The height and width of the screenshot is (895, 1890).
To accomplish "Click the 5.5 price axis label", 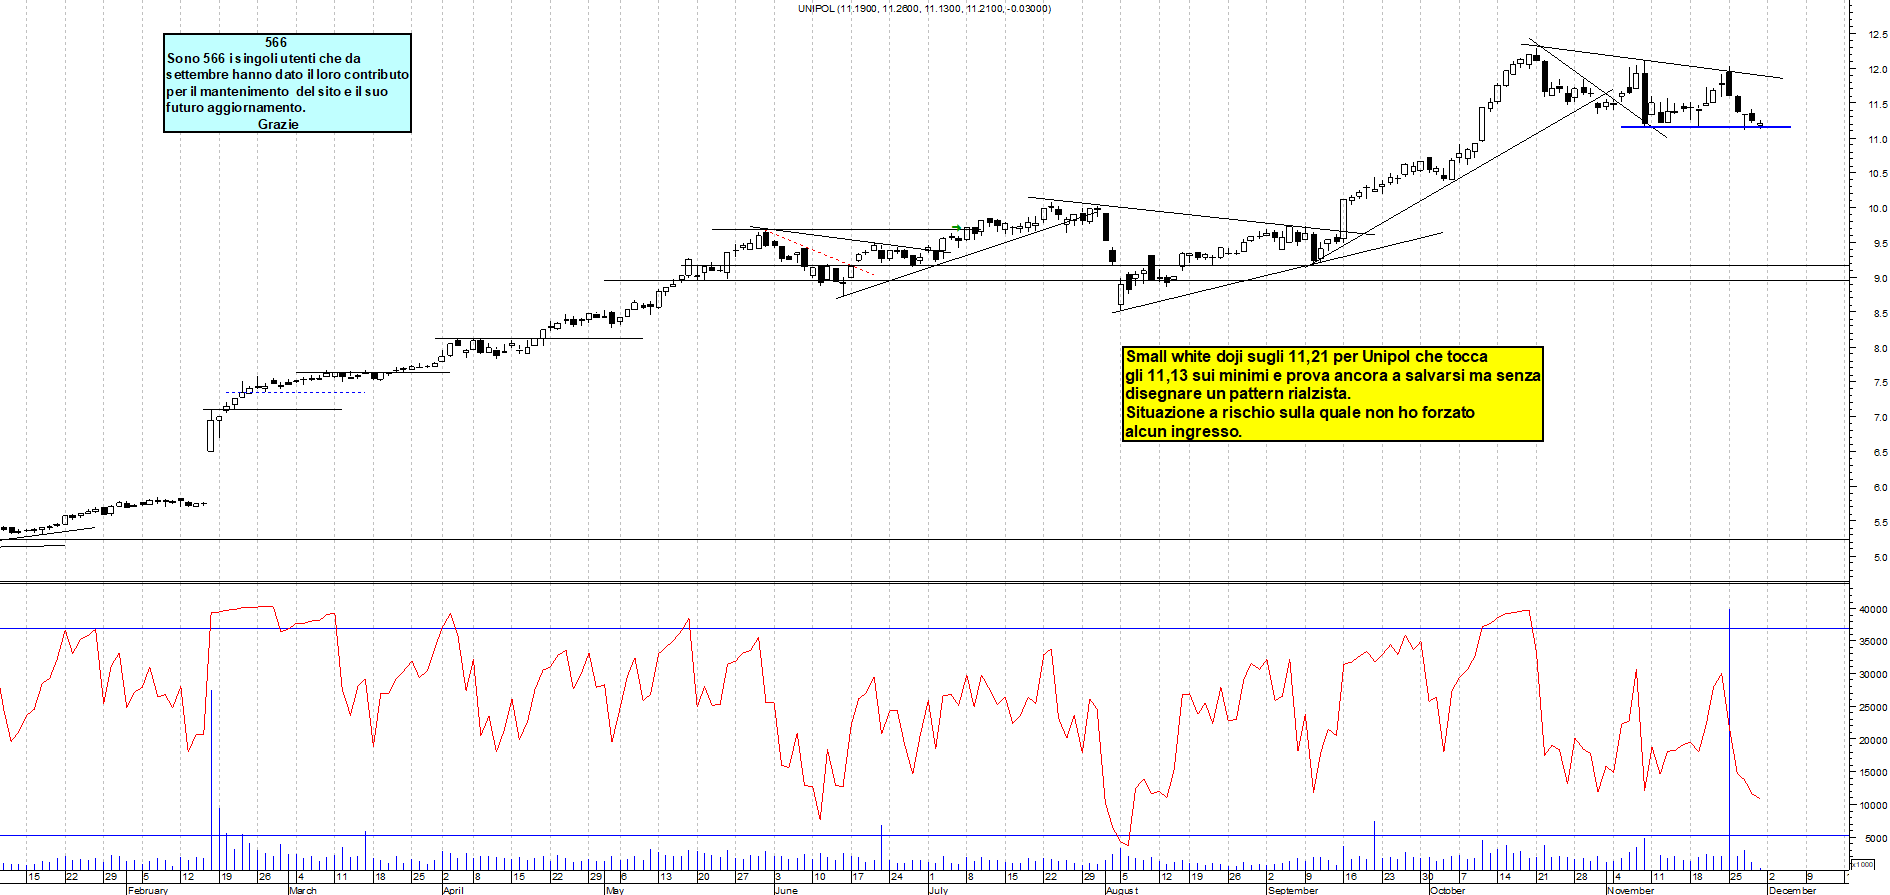I will [1880, 522].
